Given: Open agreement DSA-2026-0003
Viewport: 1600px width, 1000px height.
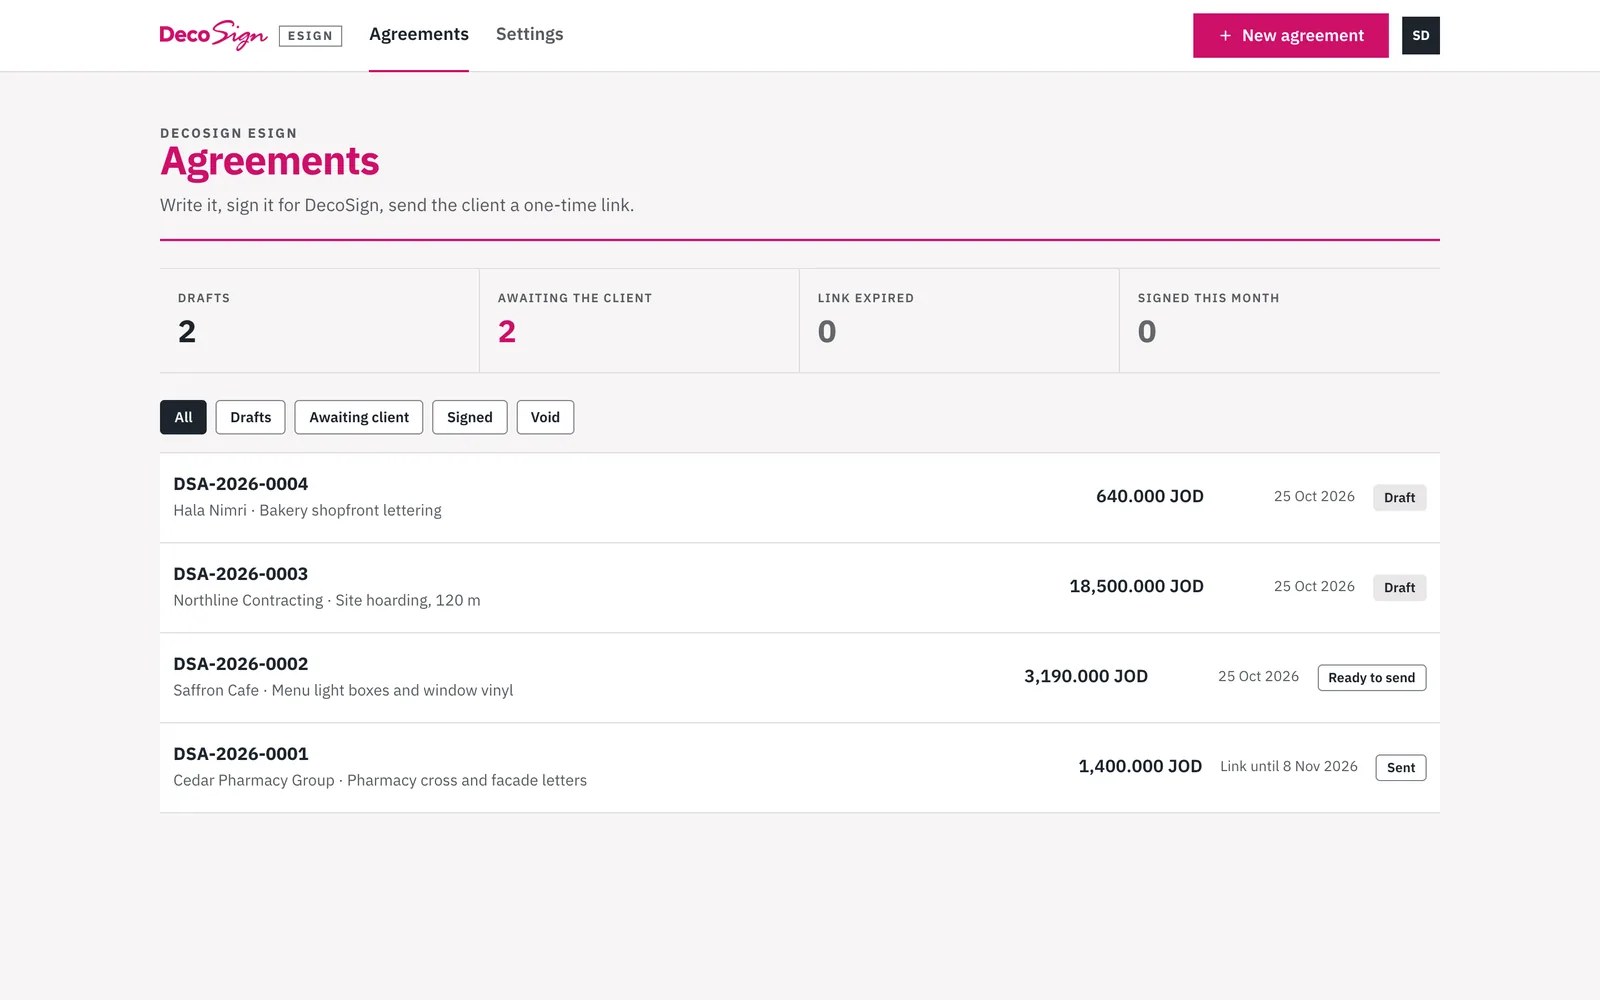Looking at the screenshot, I should pyautogui.click(x=800, y=588).
